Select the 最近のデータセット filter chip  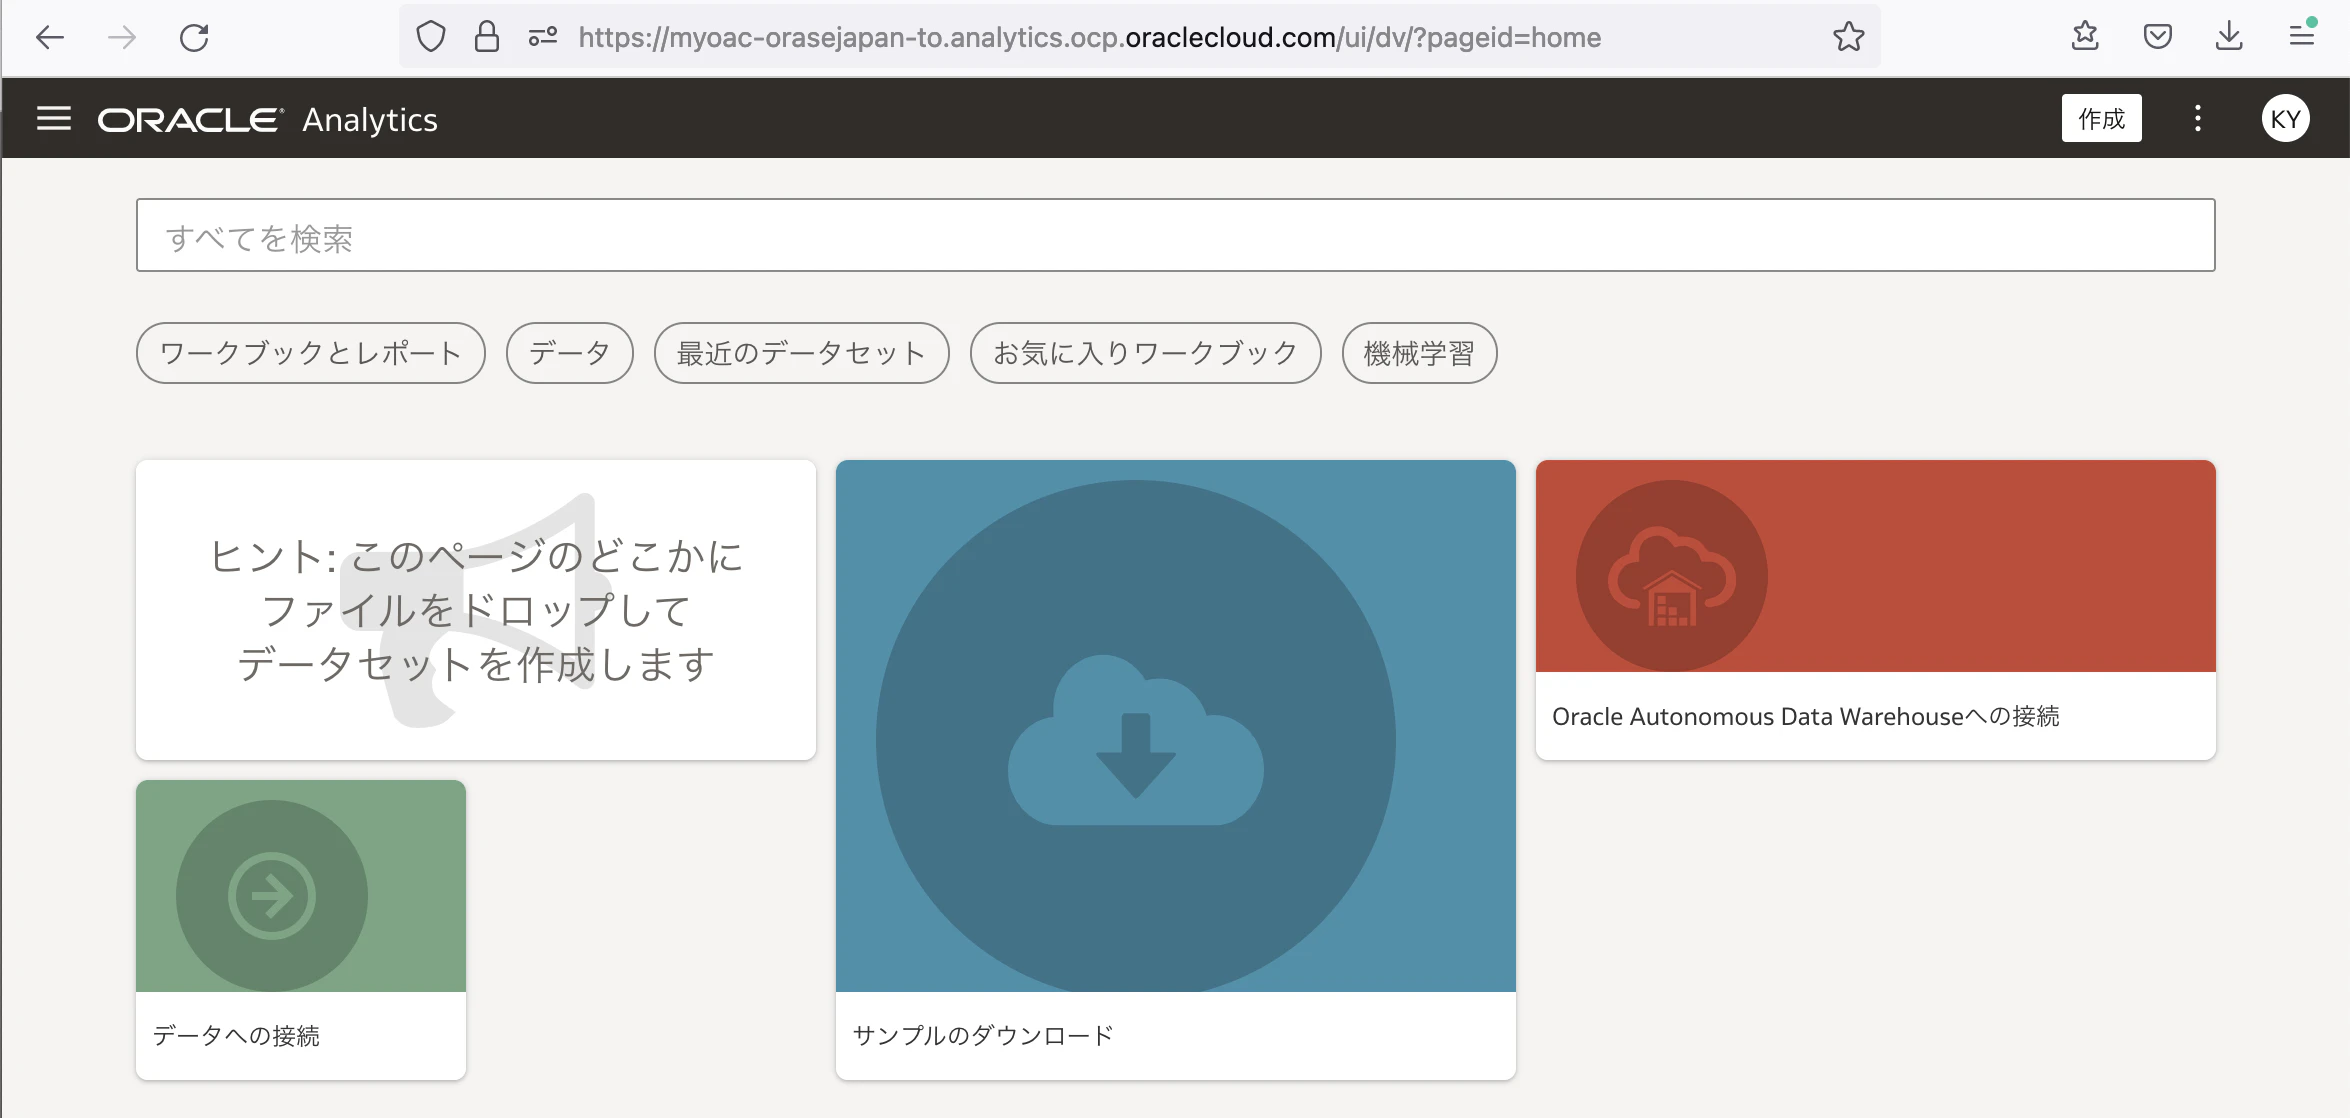(802, 353)
